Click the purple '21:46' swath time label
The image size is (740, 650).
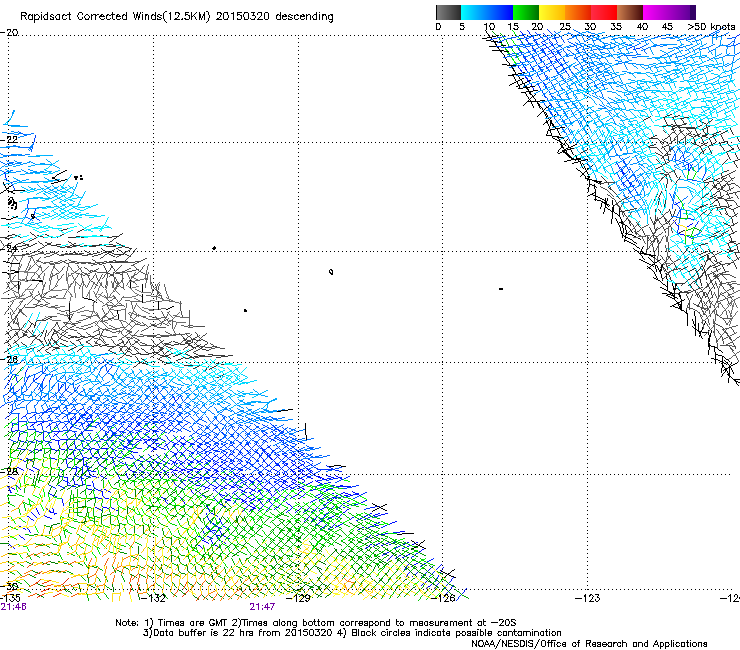pos(13,607)
